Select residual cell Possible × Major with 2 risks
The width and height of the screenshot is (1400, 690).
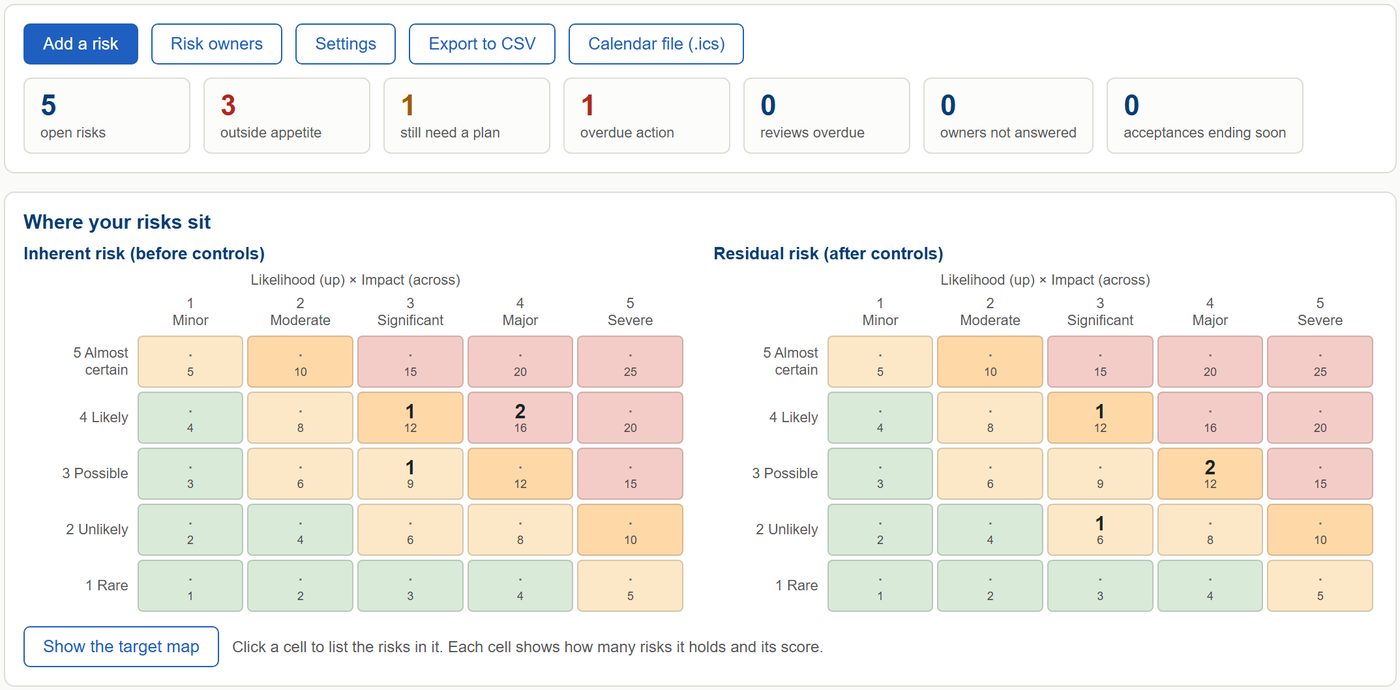click(x=1210, y=474)
